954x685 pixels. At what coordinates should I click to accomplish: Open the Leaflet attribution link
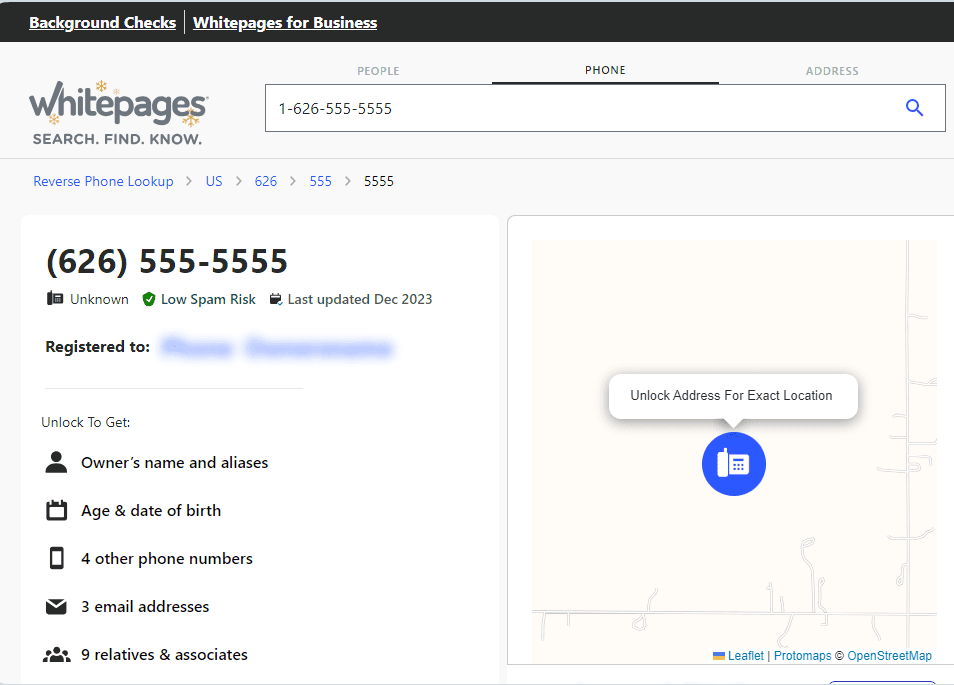[746, 656]
